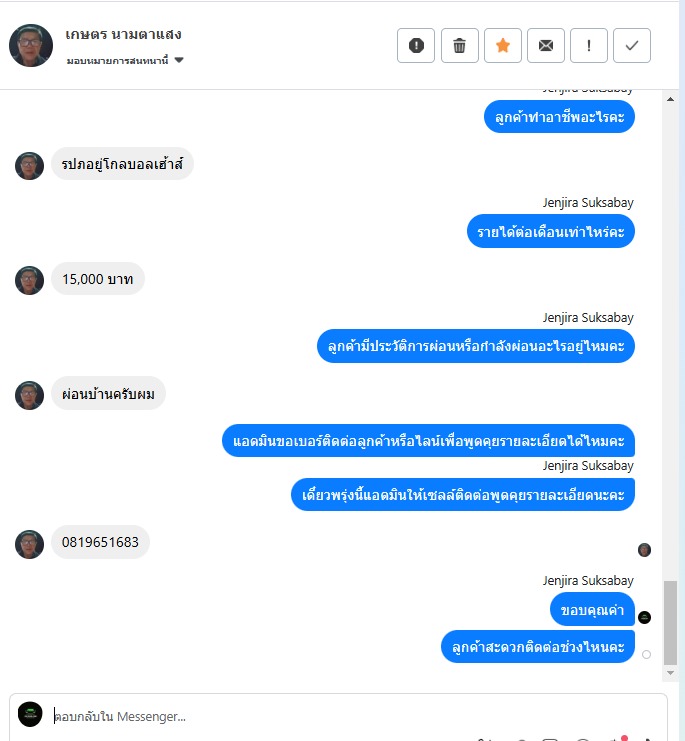Open the customer's large profile photo in the header
The image size is (685, 741).
(31, 45)
